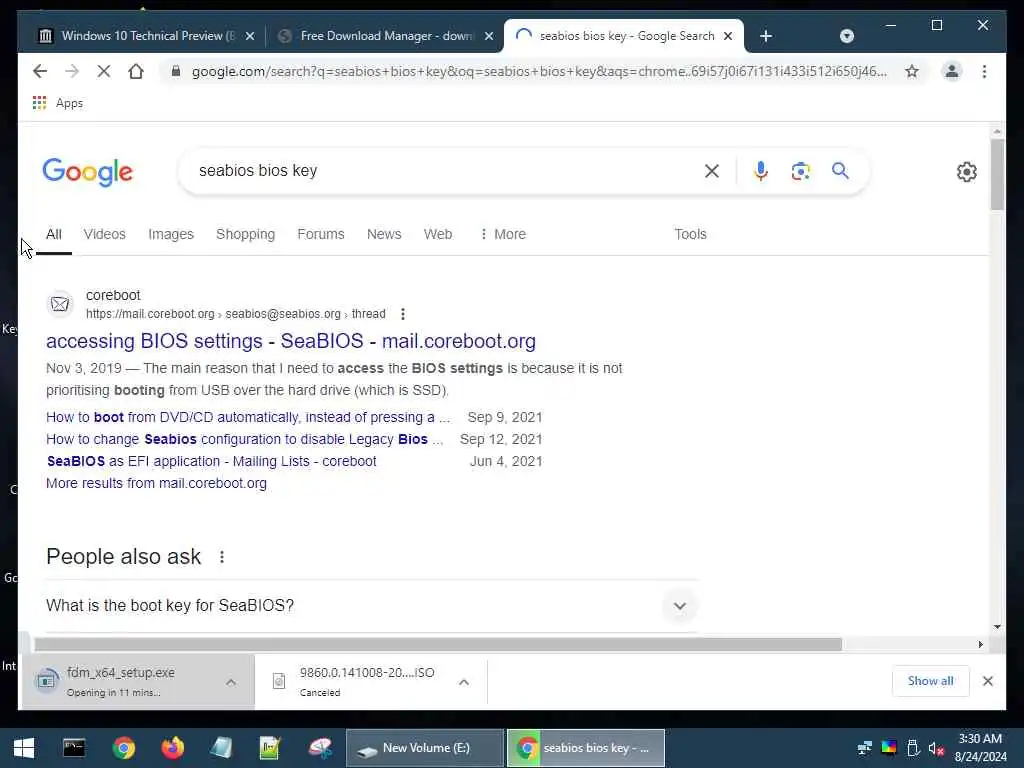Open the taskbar clock showing 3:30 AM
Image resolution: width=1024 pixels, height=768 pixels.
click(980, 748)
